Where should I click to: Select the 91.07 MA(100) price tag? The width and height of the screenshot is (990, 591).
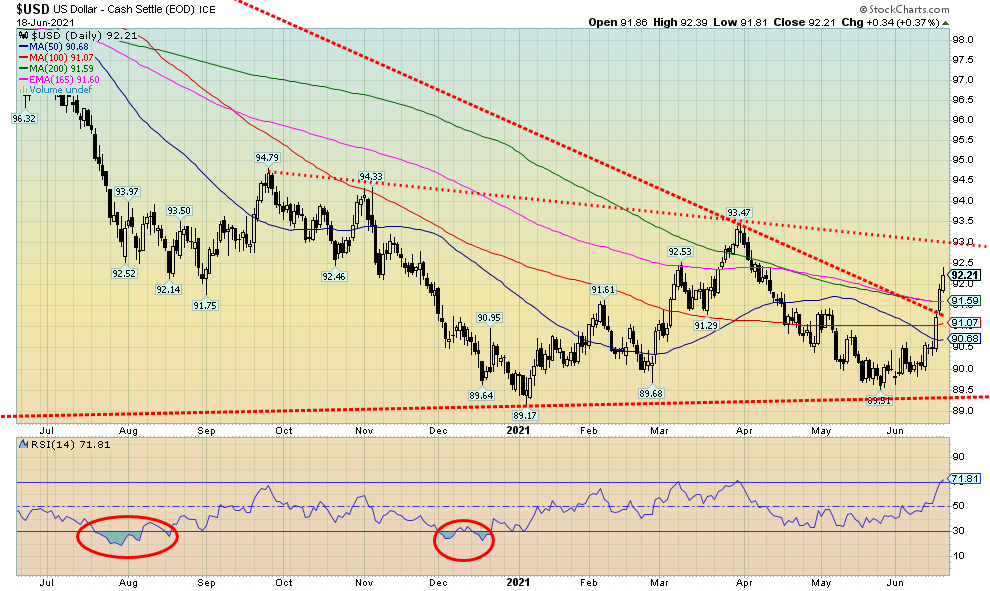(x=963, y=322)
